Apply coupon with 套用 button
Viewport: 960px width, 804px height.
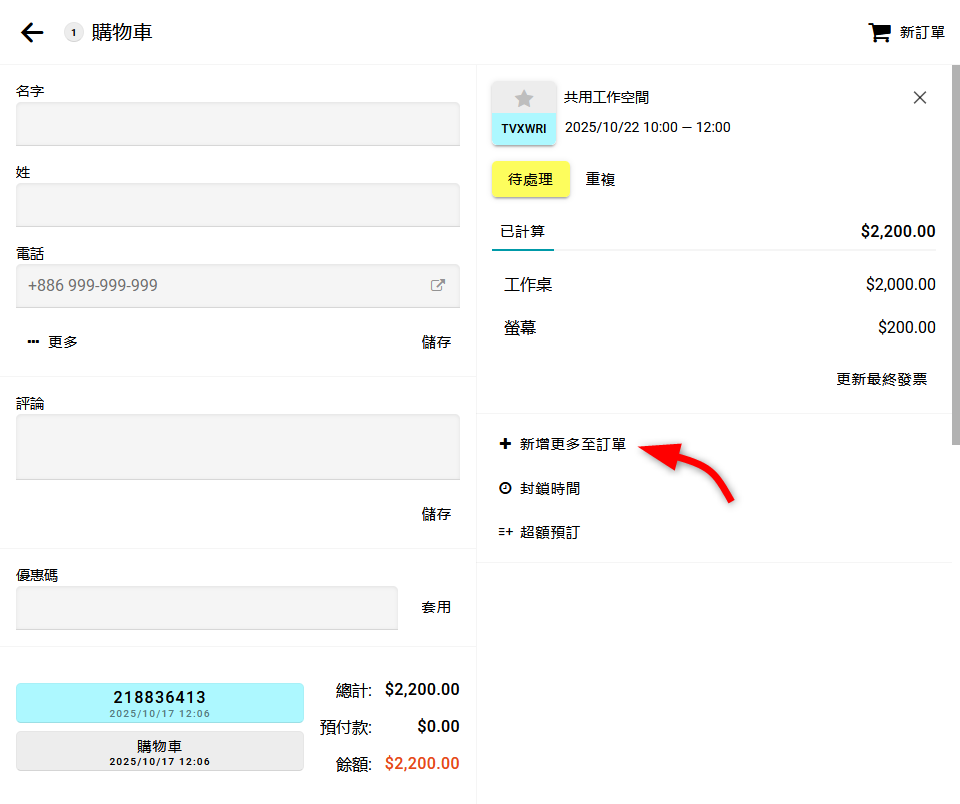(x=436, y=607)
